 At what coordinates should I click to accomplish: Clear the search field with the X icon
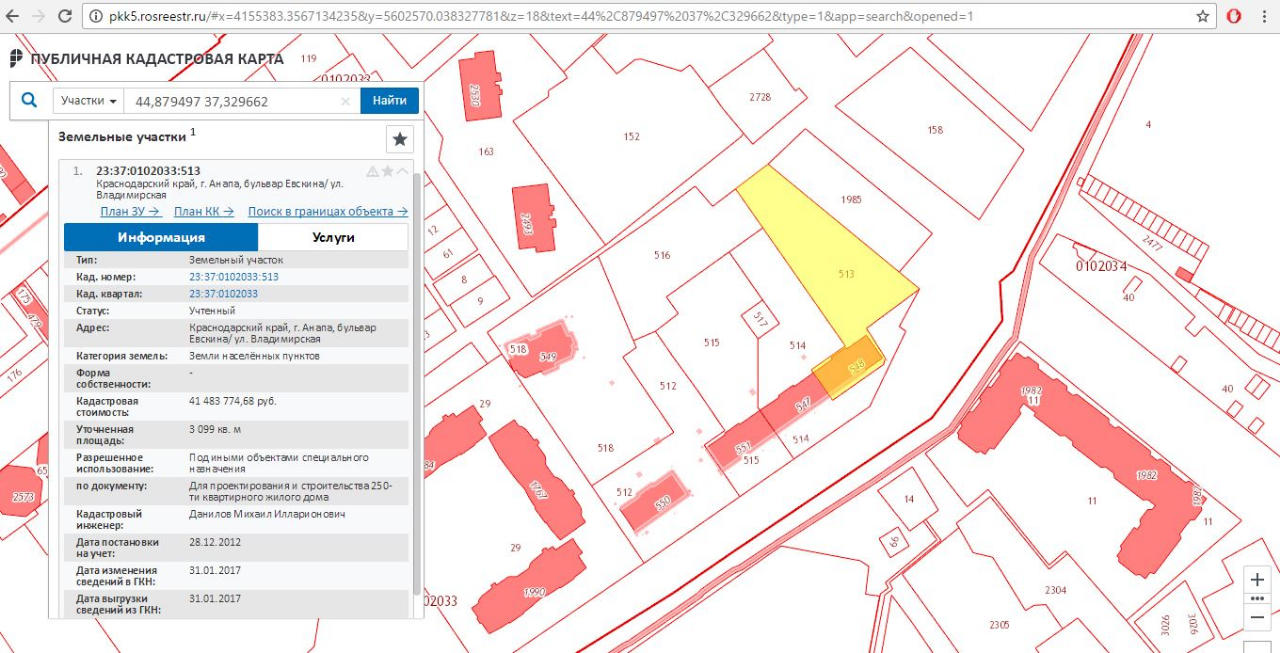pos(345,101)
